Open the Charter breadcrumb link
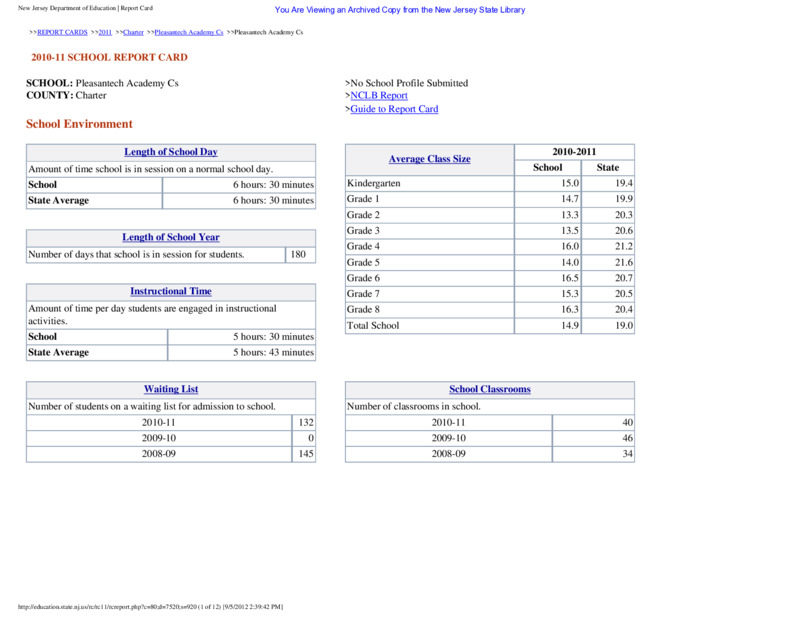Screen dimensions: 800x618 click(133, 32)
